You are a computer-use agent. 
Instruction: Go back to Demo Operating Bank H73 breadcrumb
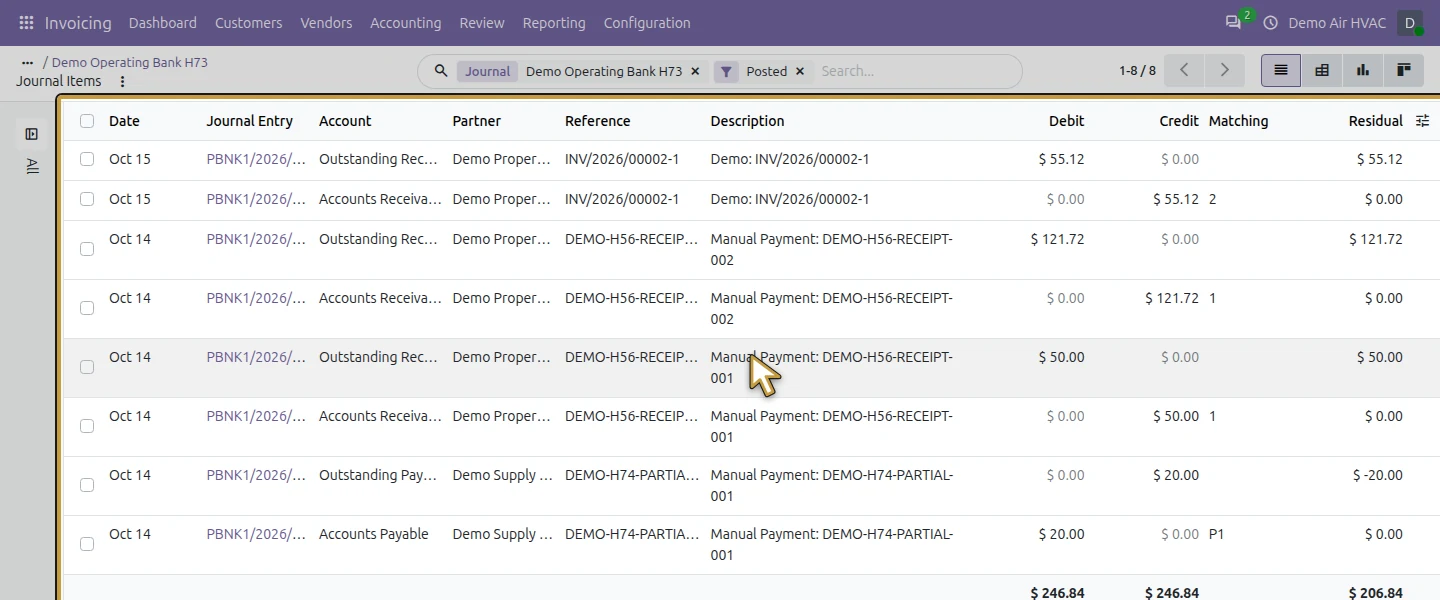(x=130, y=62)
